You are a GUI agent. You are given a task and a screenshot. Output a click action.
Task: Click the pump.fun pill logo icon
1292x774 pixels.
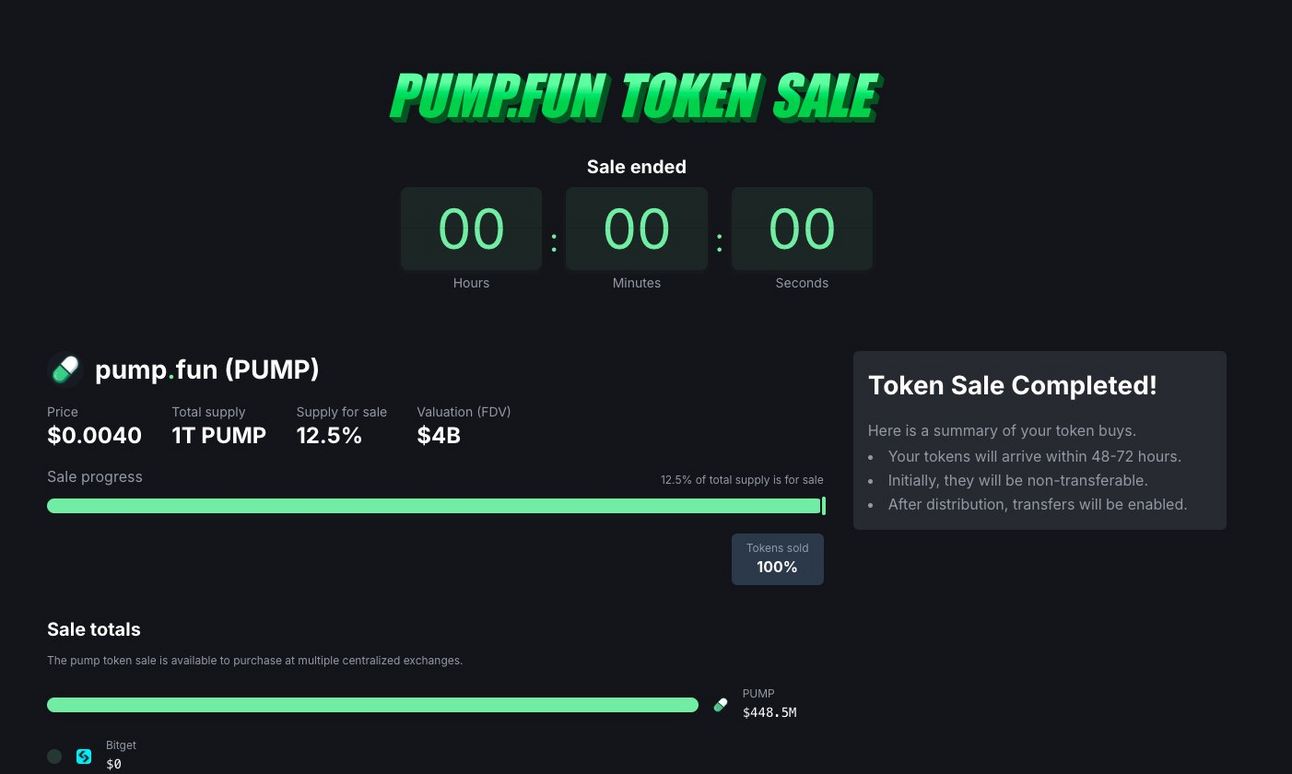tap(65, 370)
